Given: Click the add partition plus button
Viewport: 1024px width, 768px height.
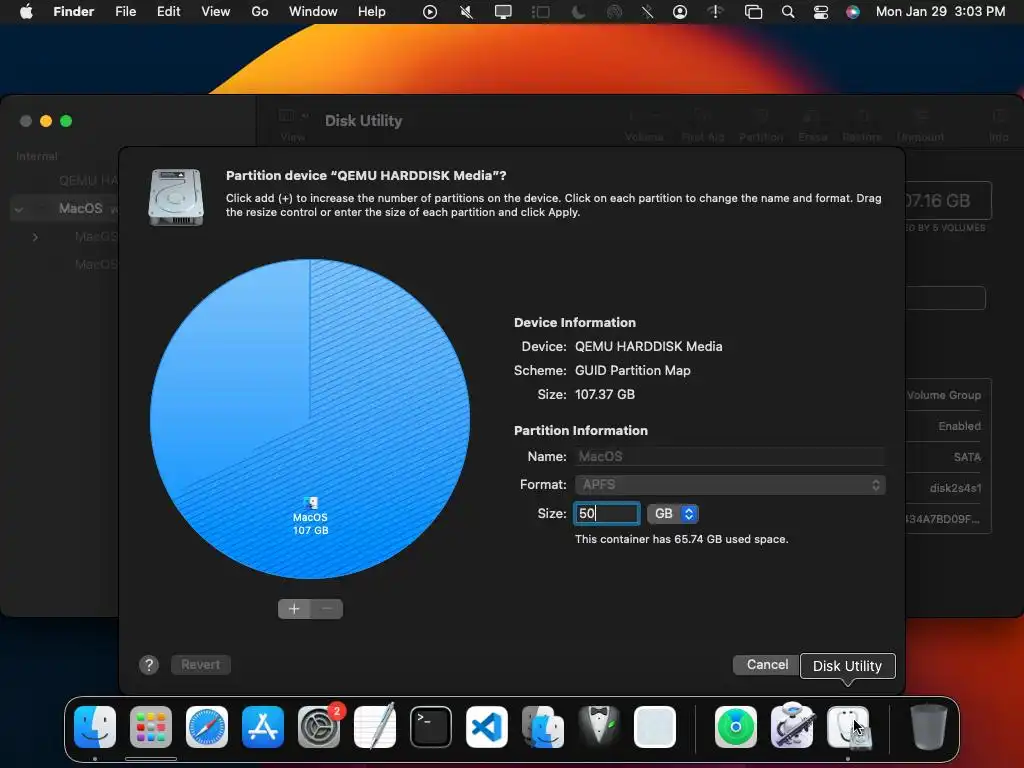Looking at the screenshot, I should tap(294, 609).
